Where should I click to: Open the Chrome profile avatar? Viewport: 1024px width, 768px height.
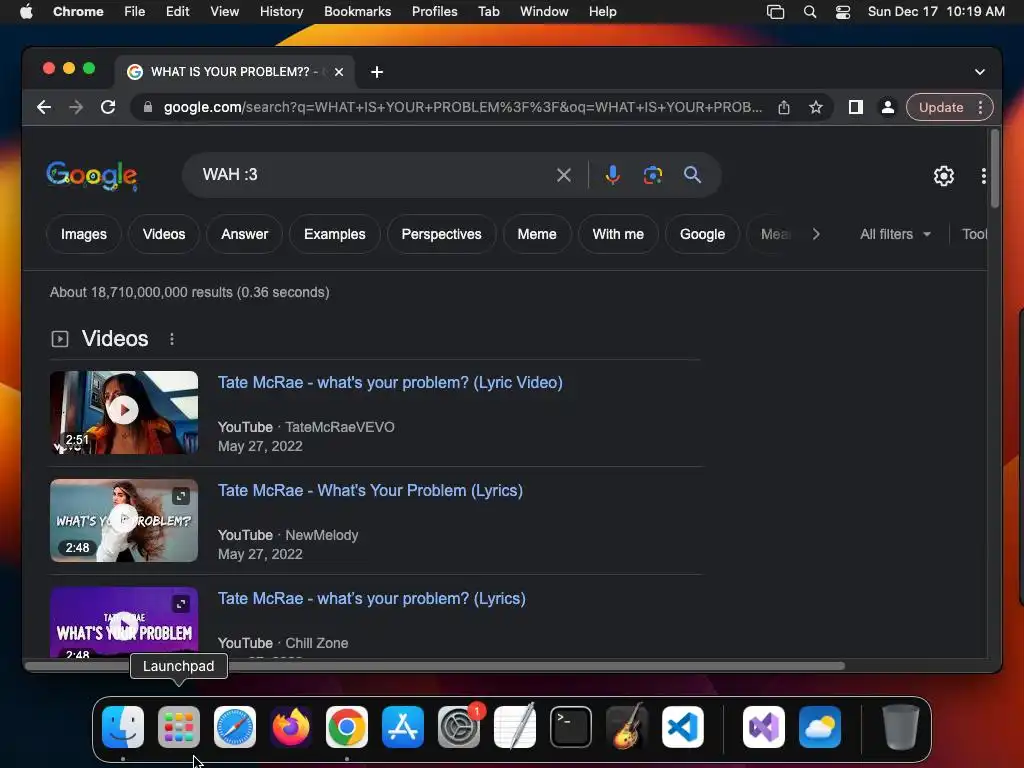(x=888, y=107)
